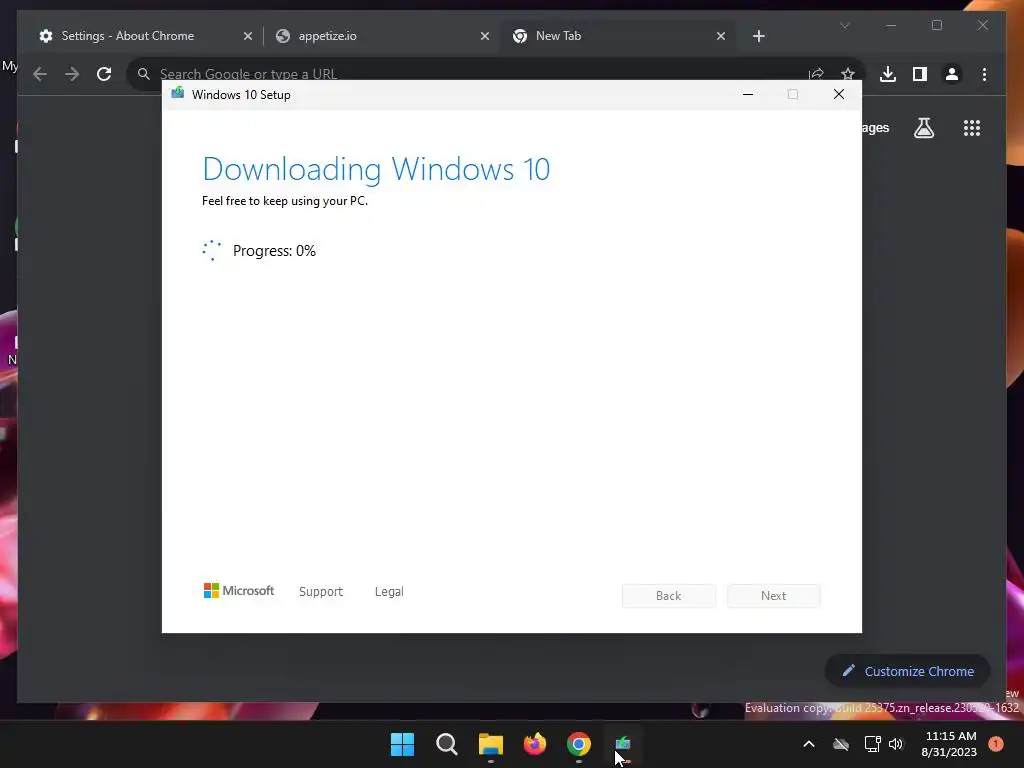Open the Google apps grid icon
This screenshot has height=768, width=1024.
972,128
